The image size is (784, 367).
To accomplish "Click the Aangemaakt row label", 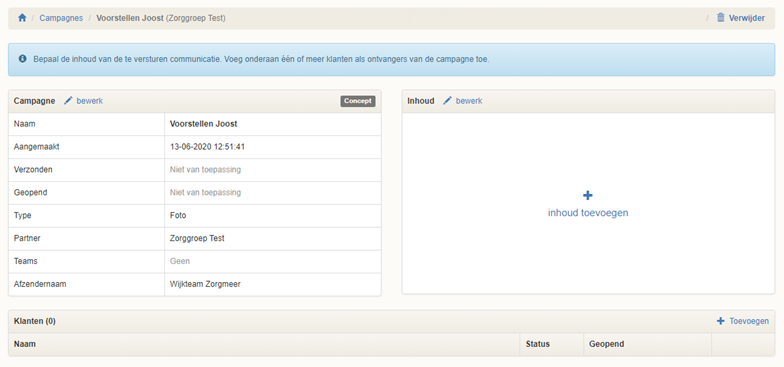I will coord(37,147).
